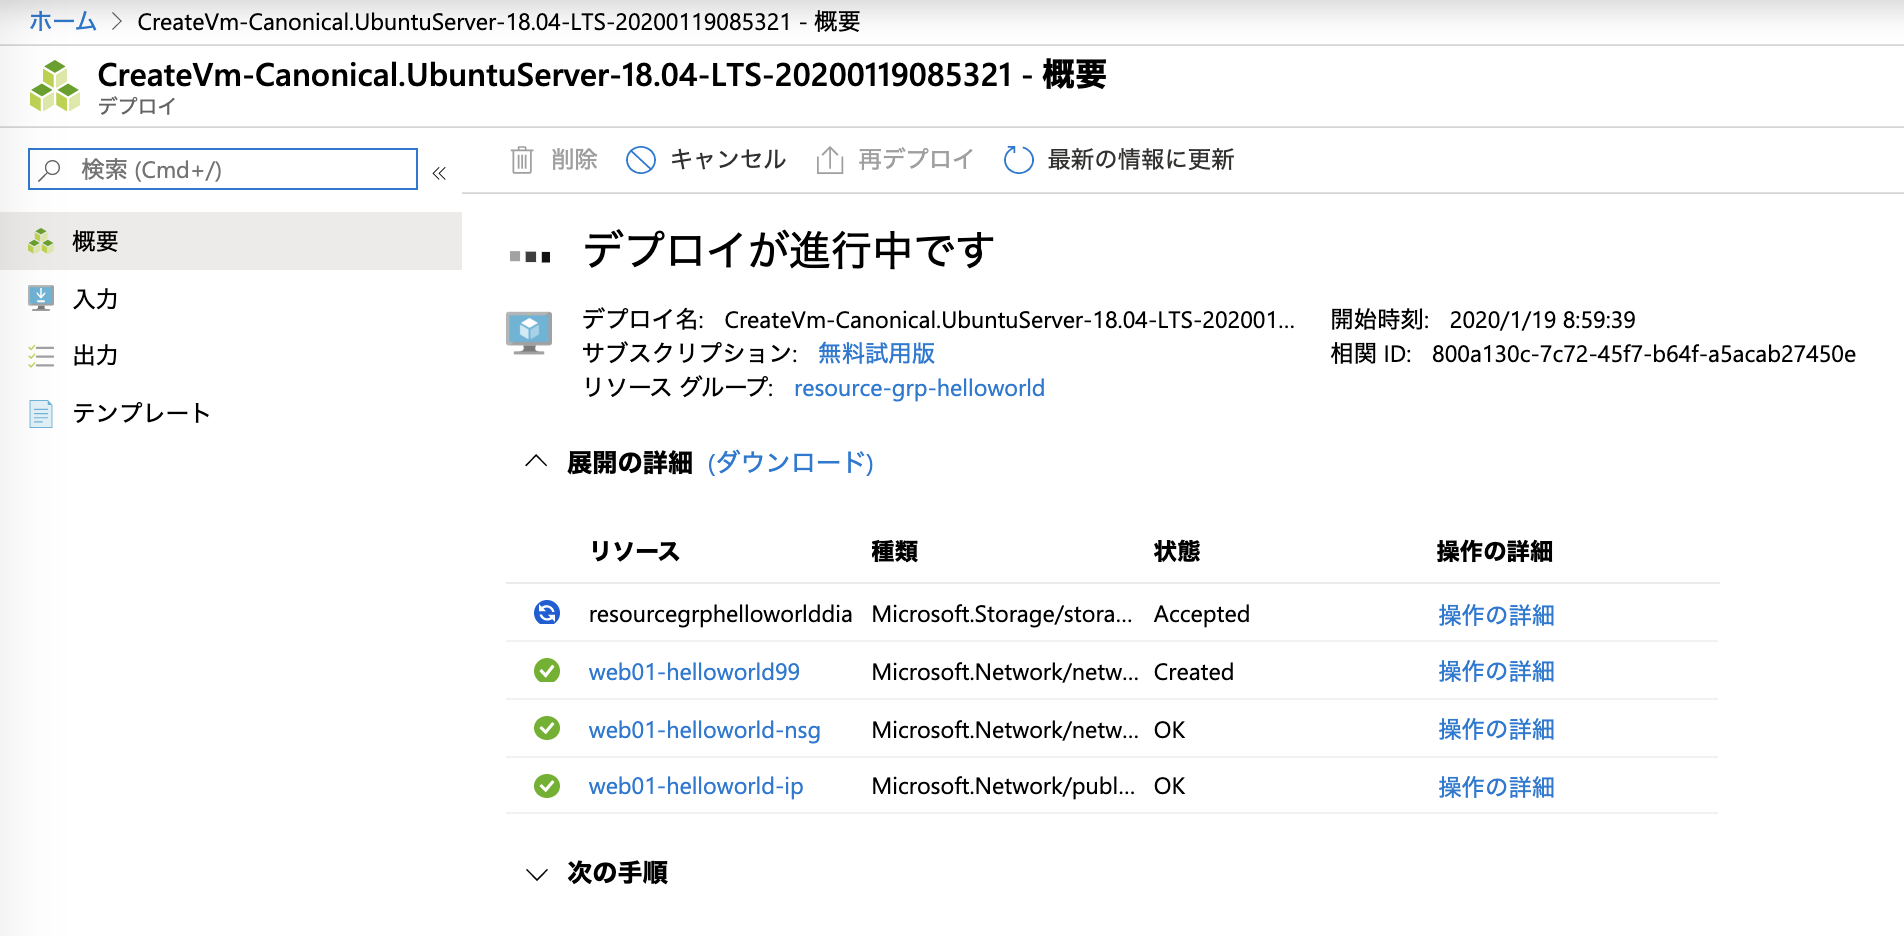Click the Microsoft.Network/publ... type cell

point(1003,786)
